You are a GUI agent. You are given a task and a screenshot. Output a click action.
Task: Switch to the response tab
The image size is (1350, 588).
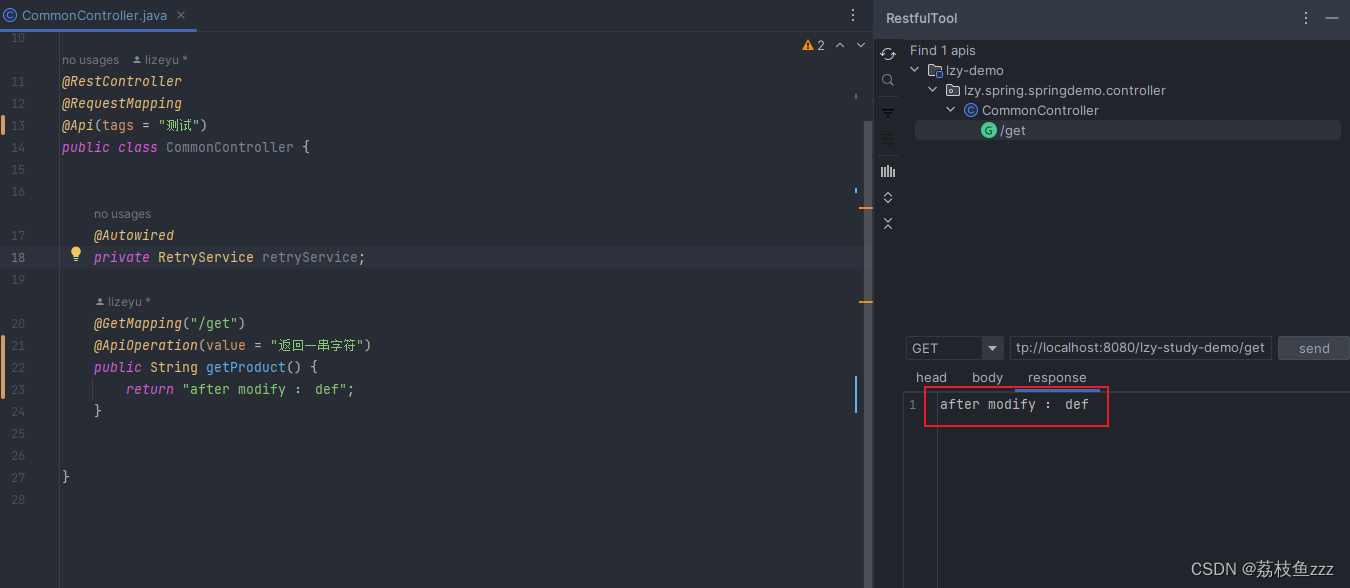click(1057, 377)
